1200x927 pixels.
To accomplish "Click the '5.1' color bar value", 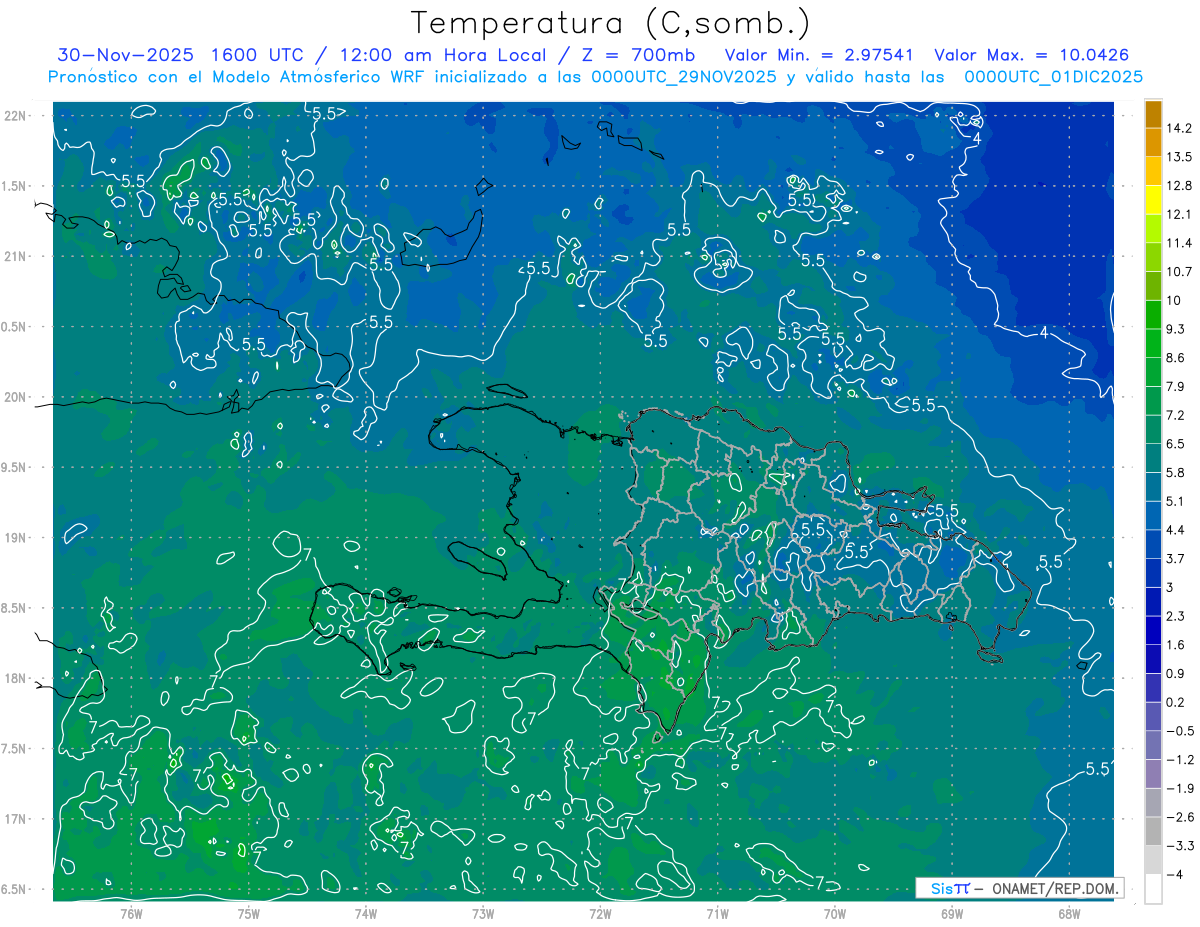I will point(1175,502).
